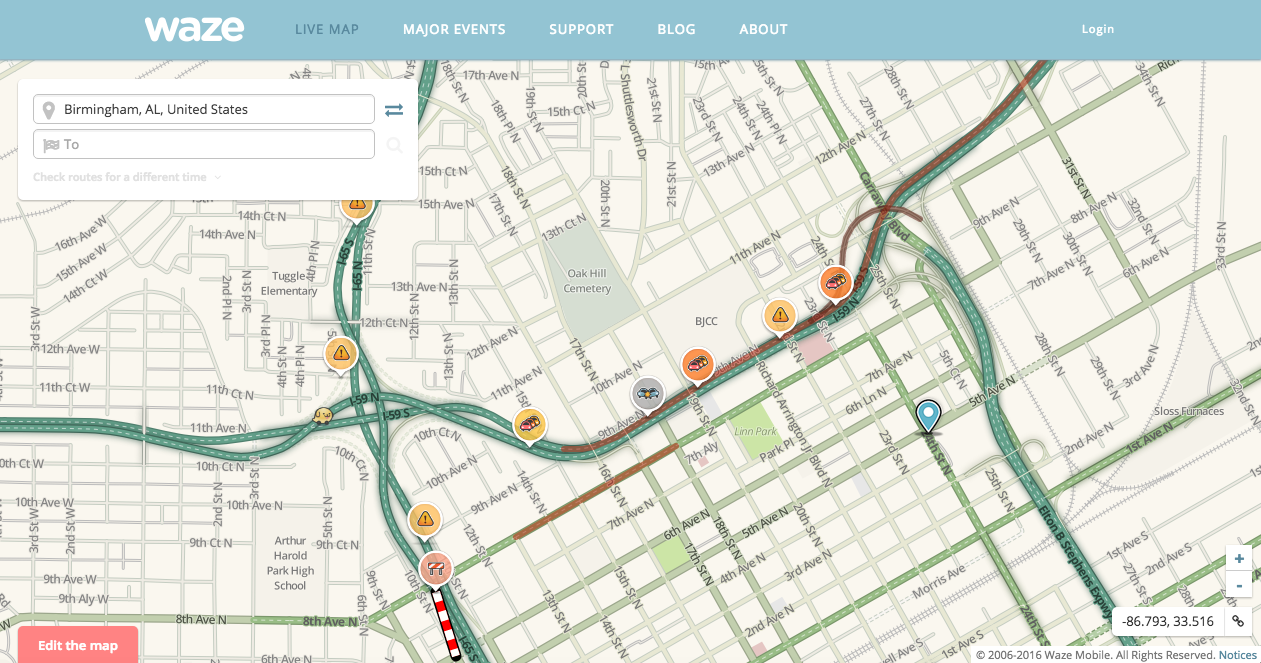Screen dimensions: 1261x663
Task: Go to the SUPPORT page
Action: (581, 29)
